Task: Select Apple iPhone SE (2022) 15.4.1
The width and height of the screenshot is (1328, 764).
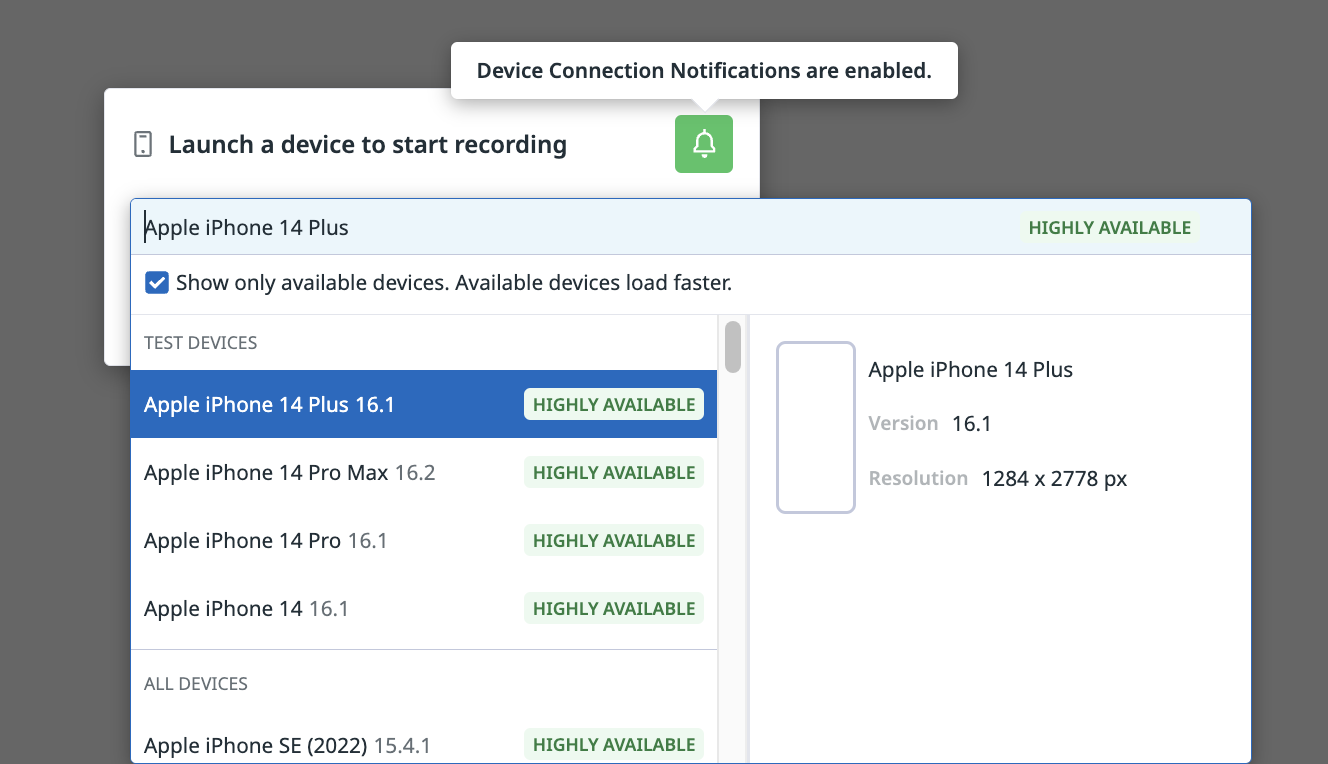Action: [424, 744]
